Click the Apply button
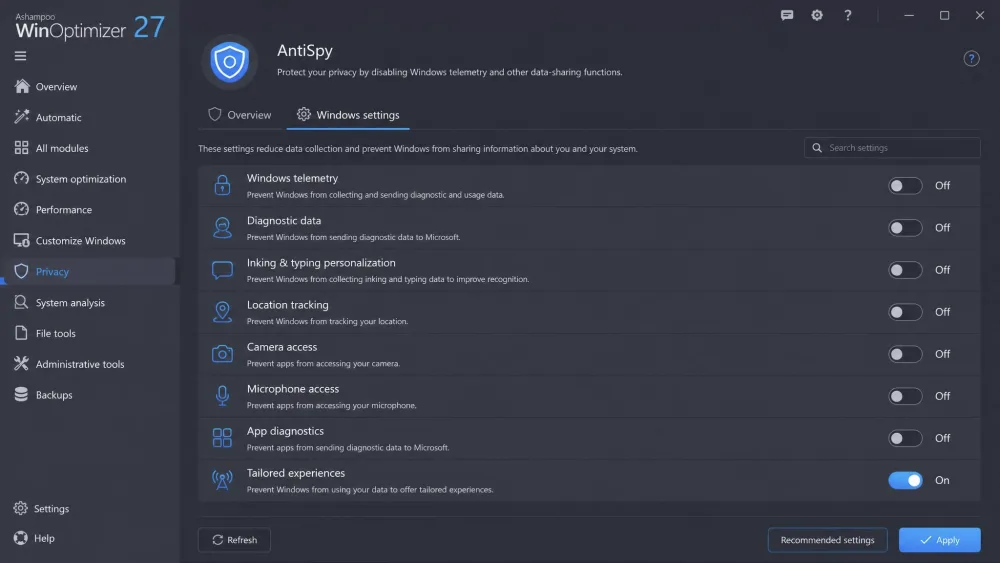The width and height of the screenshot is (1000, 563). point(939,539)
